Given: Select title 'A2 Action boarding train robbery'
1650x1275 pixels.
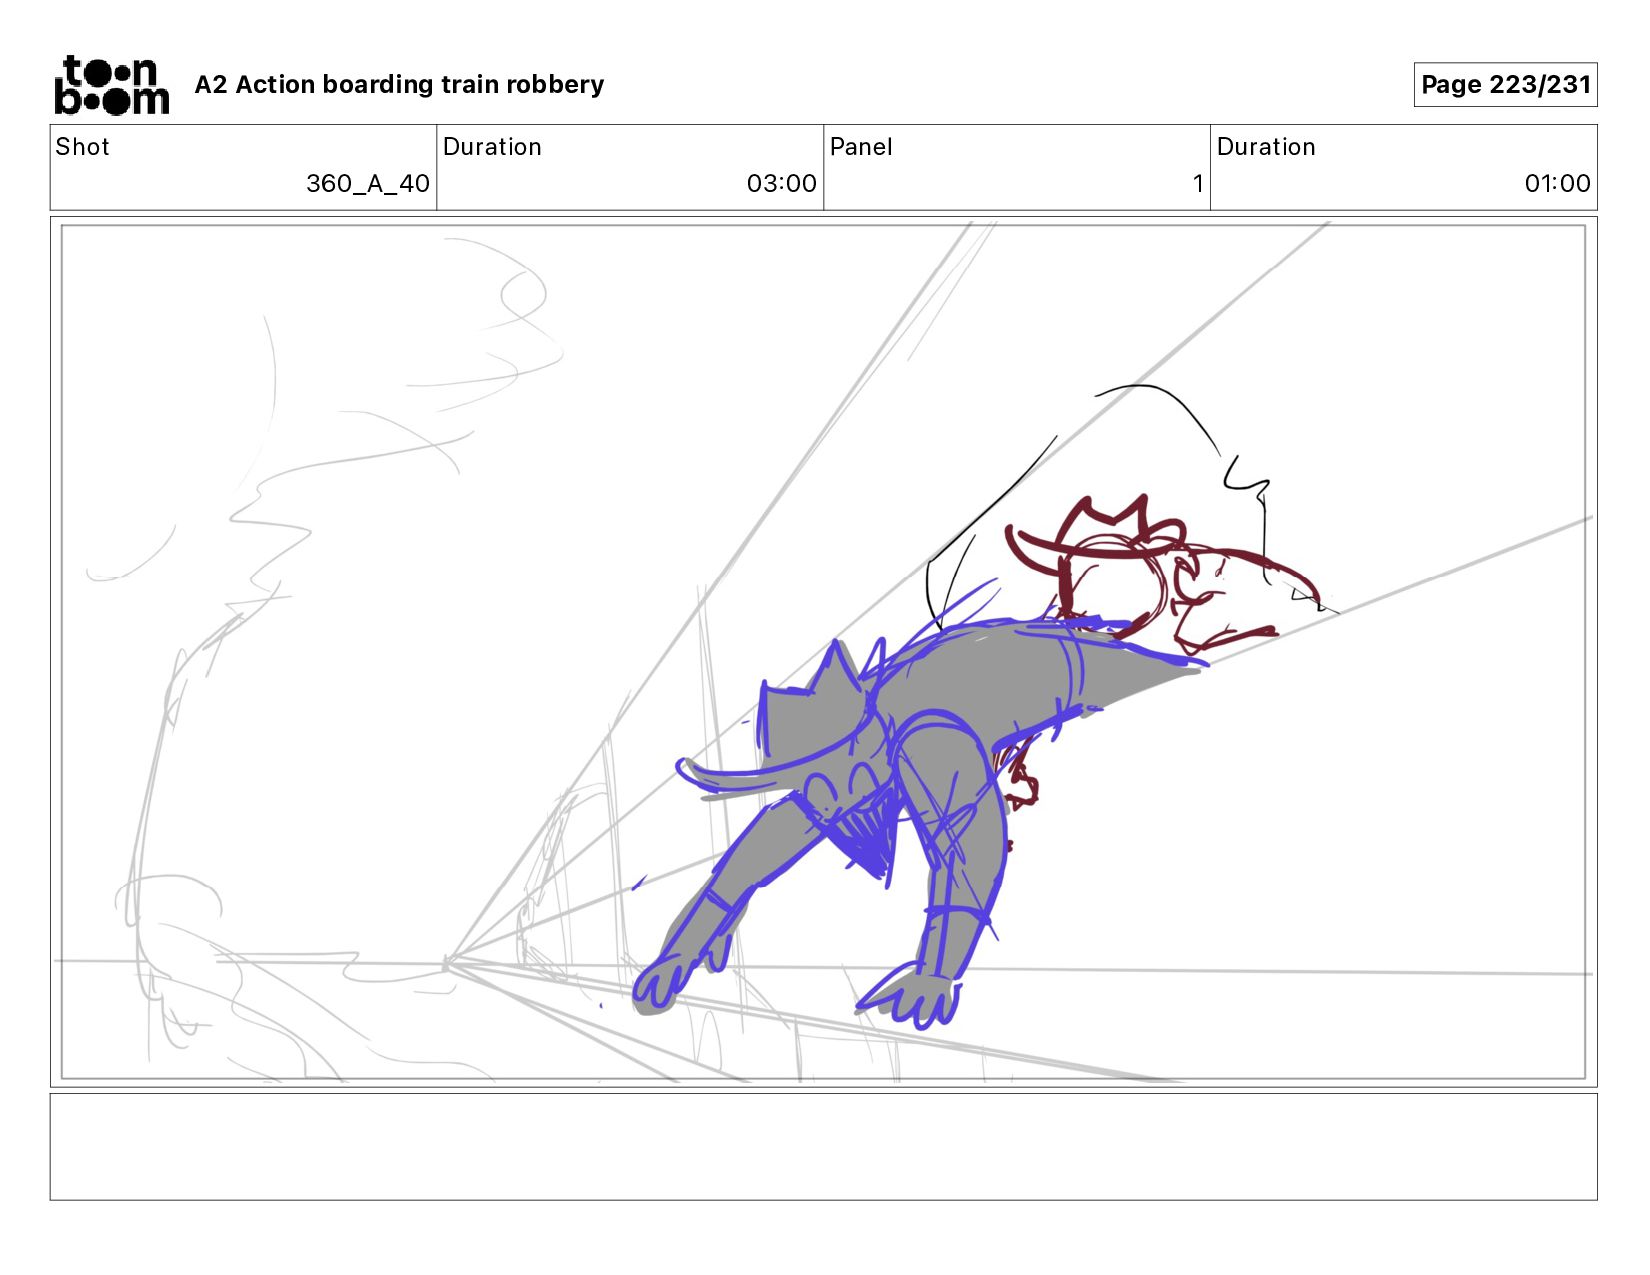Looking at the screenshot, I should pyautogui.click(x=399, y=85).
